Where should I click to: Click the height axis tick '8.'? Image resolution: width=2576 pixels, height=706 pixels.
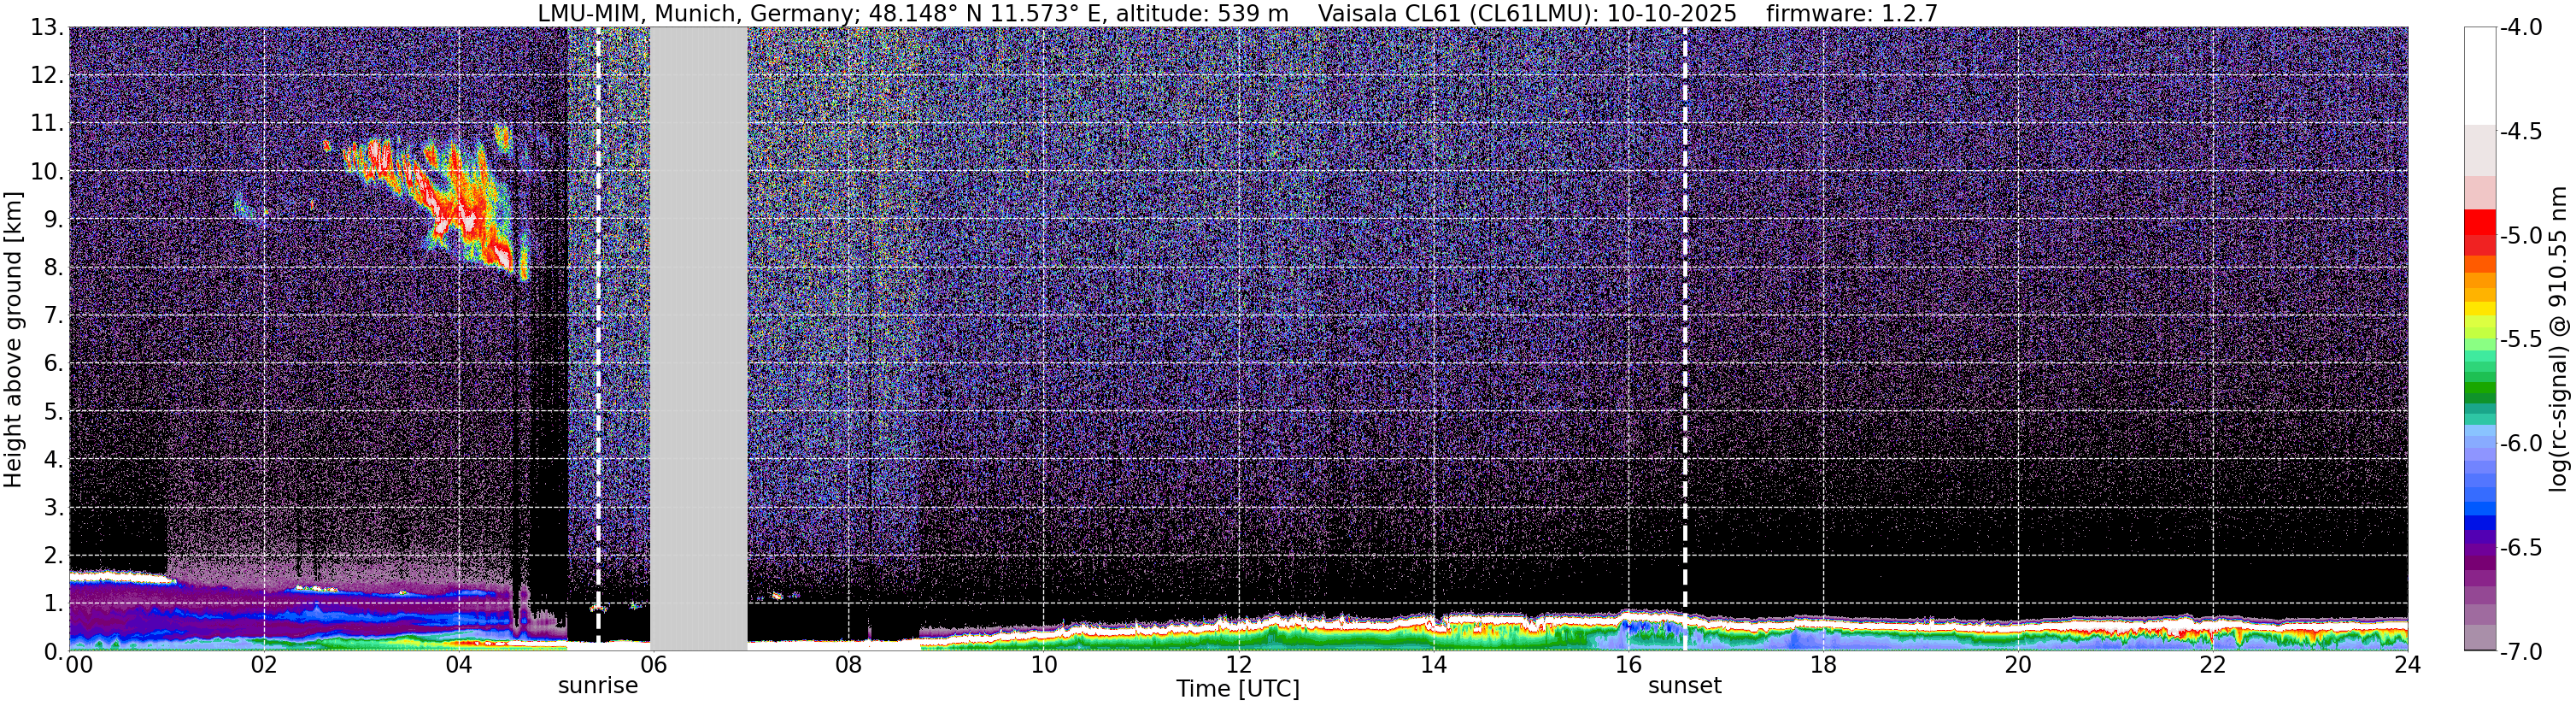54,267
